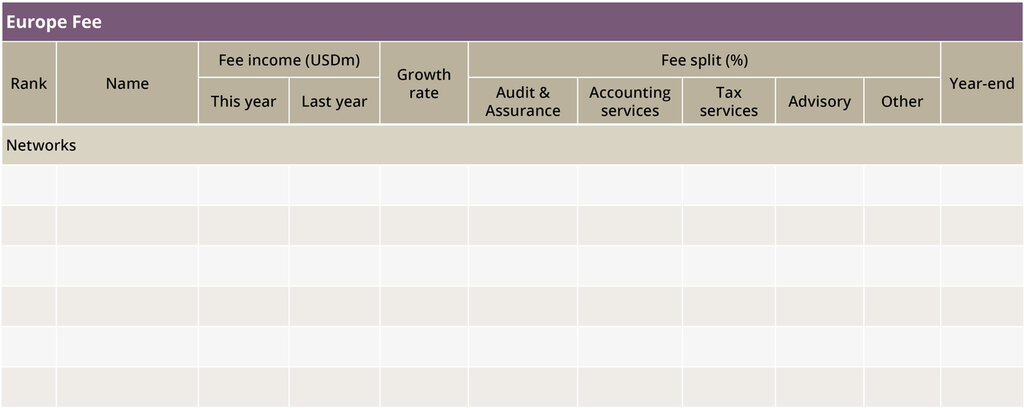1024x408 pixels.
Task: Click first empty Year-end cell
Action: tap(981, 185)
